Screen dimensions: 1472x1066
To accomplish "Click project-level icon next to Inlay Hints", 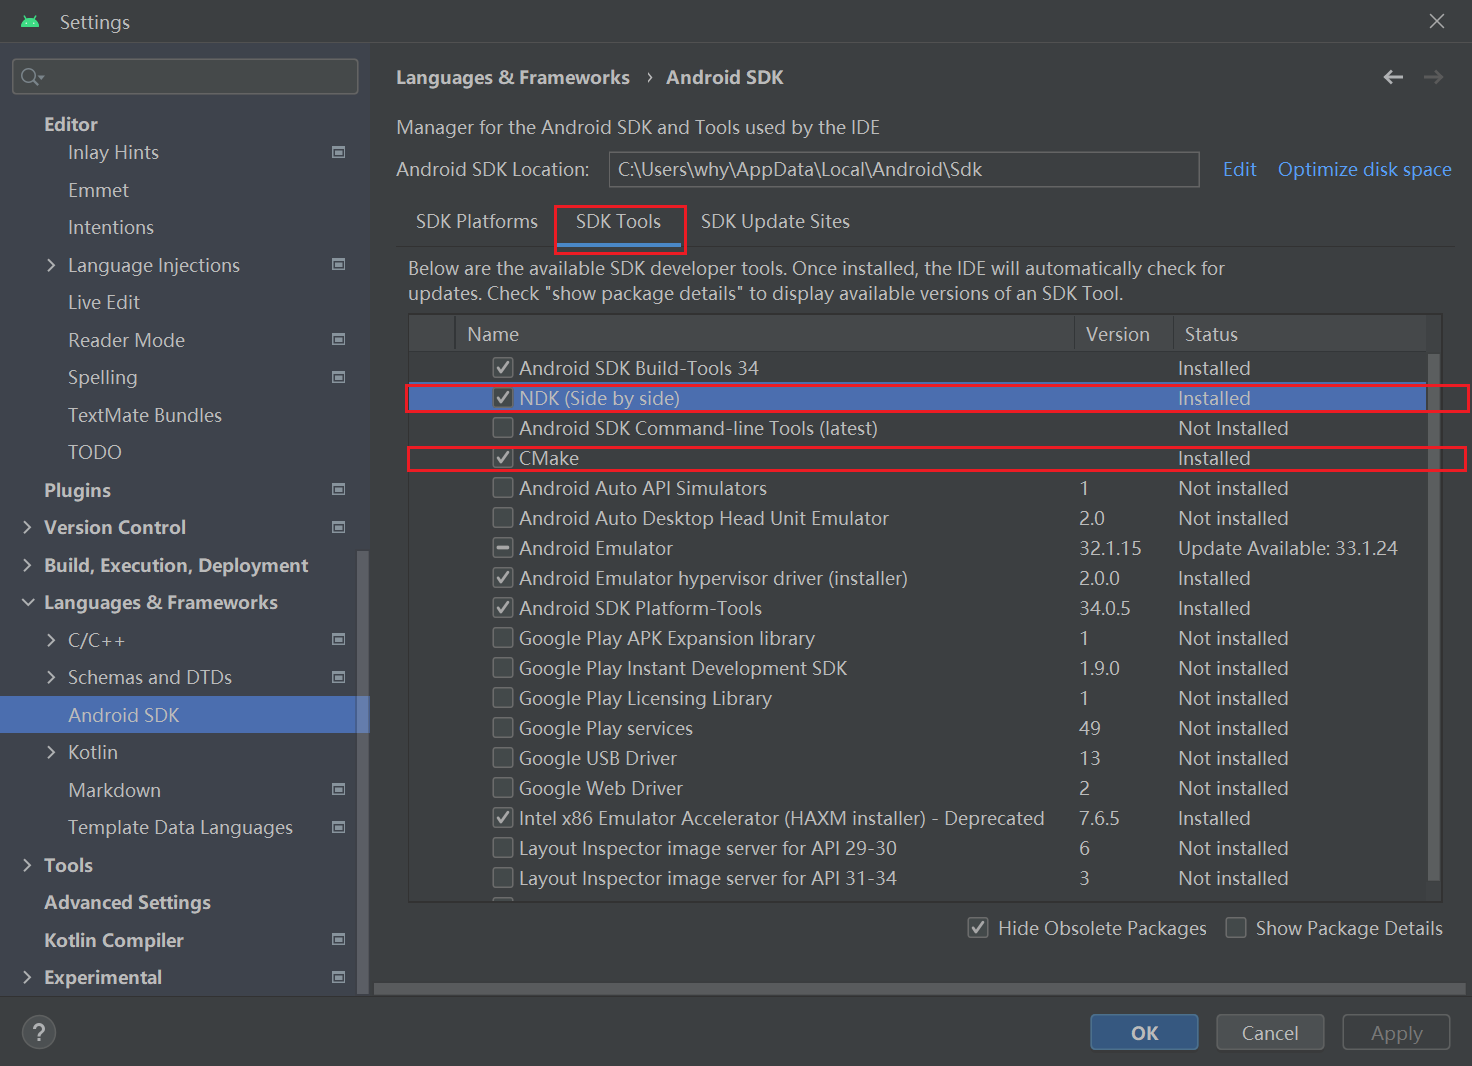I will click(x=338, y=152).
